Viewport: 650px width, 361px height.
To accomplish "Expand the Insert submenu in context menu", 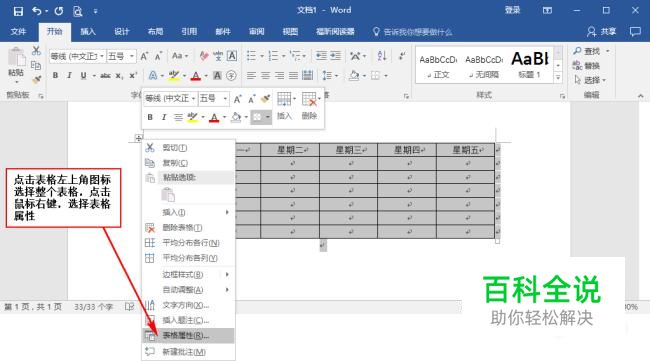I will pyautogui.click(x=188, y=212).
